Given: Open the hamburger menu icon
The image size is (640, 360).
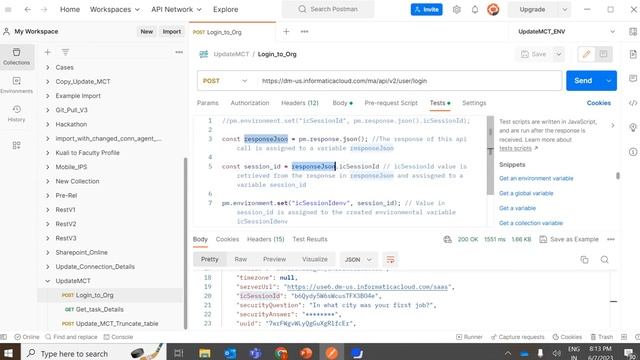Looking at the screenshot, I should [x=8, y=9].
